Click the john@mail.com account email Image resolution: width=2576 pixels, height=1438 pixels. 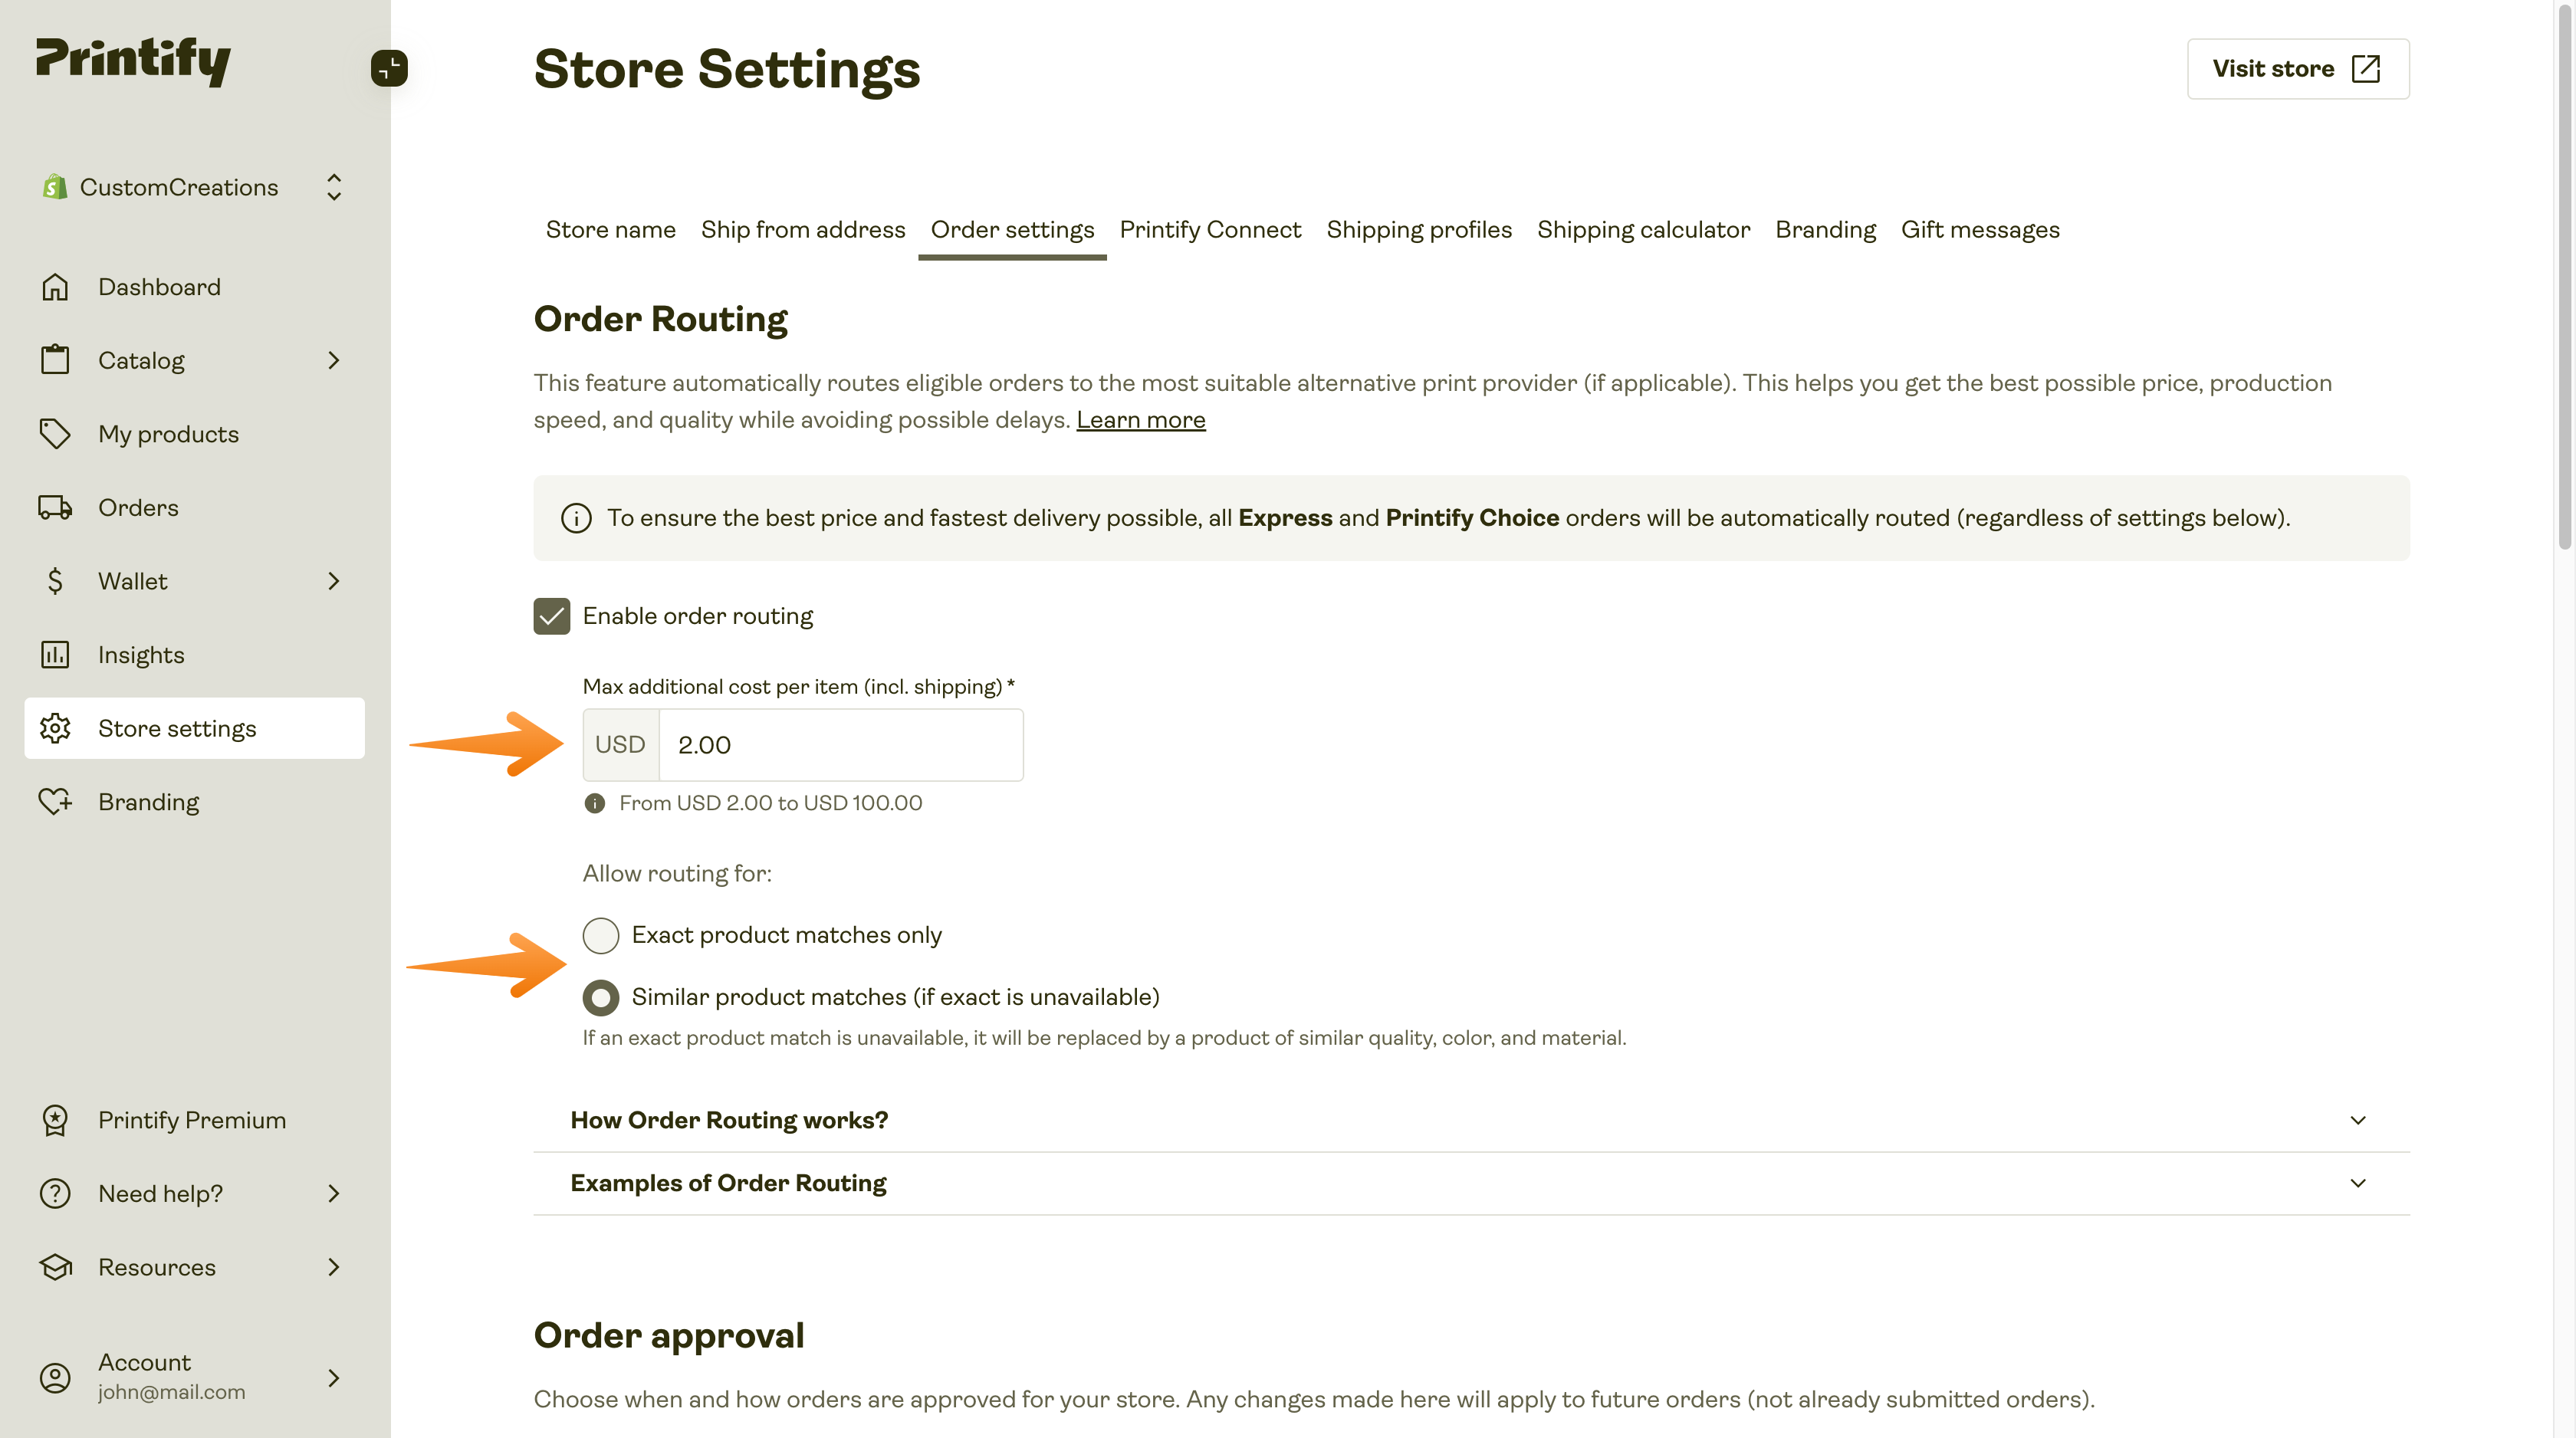tap(171, 1392)
